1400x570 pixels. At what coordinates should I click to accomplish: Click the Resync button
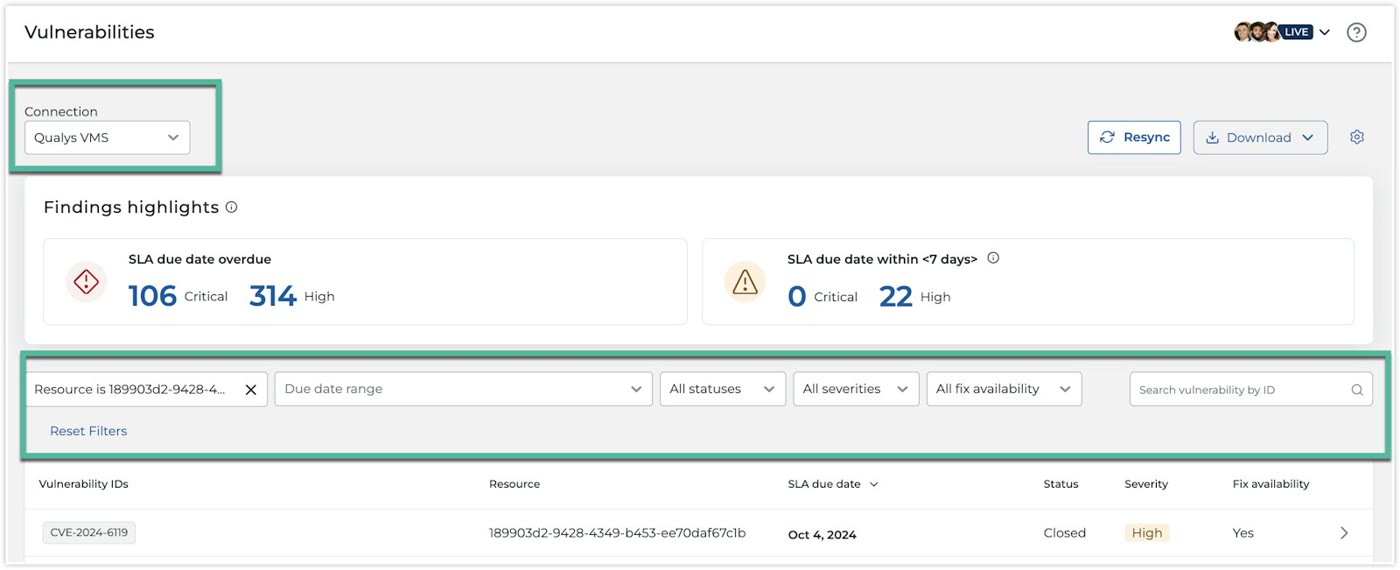point(1134,137)
